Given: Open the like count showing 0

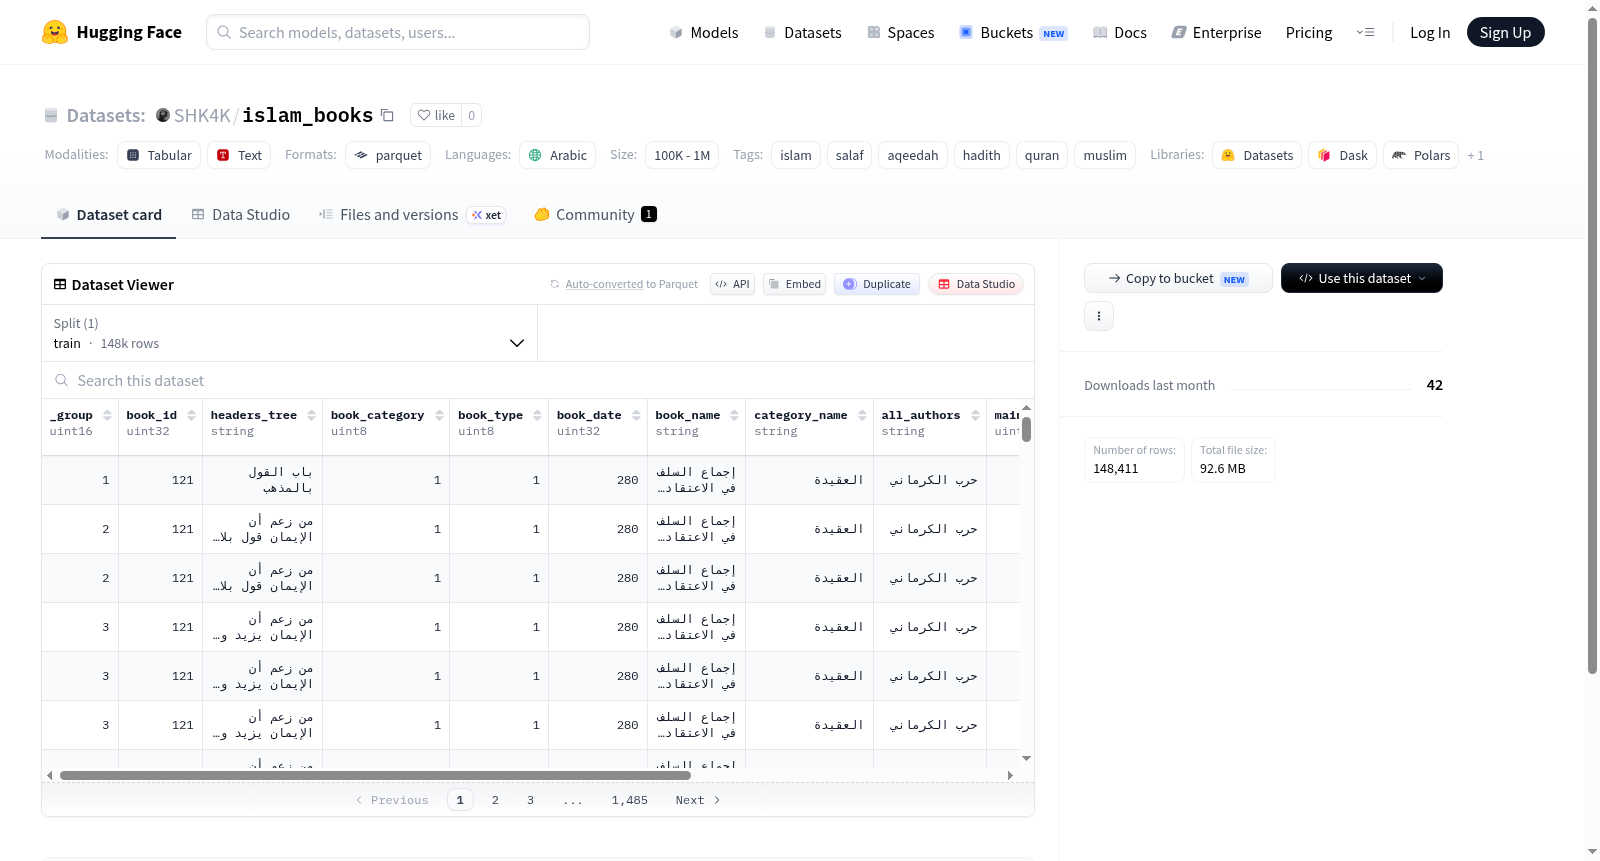Looking at the screenshot, I should tap(472, 115).
